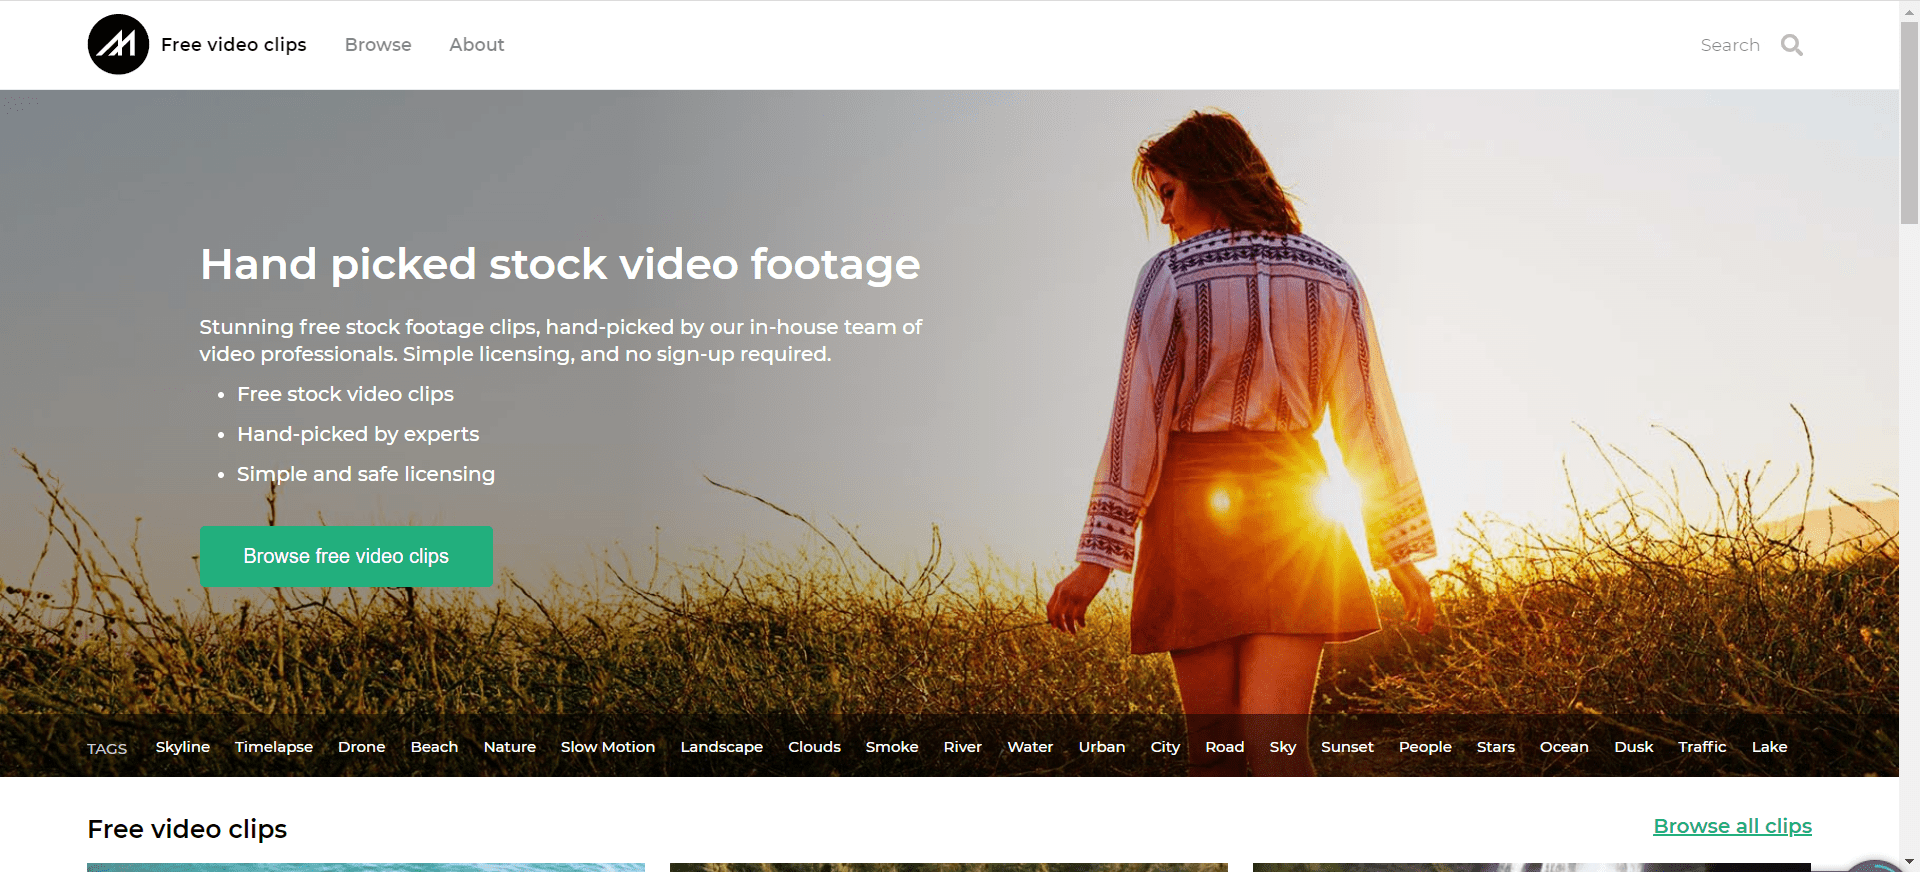Select the Water tag

tap(1030, 747)
